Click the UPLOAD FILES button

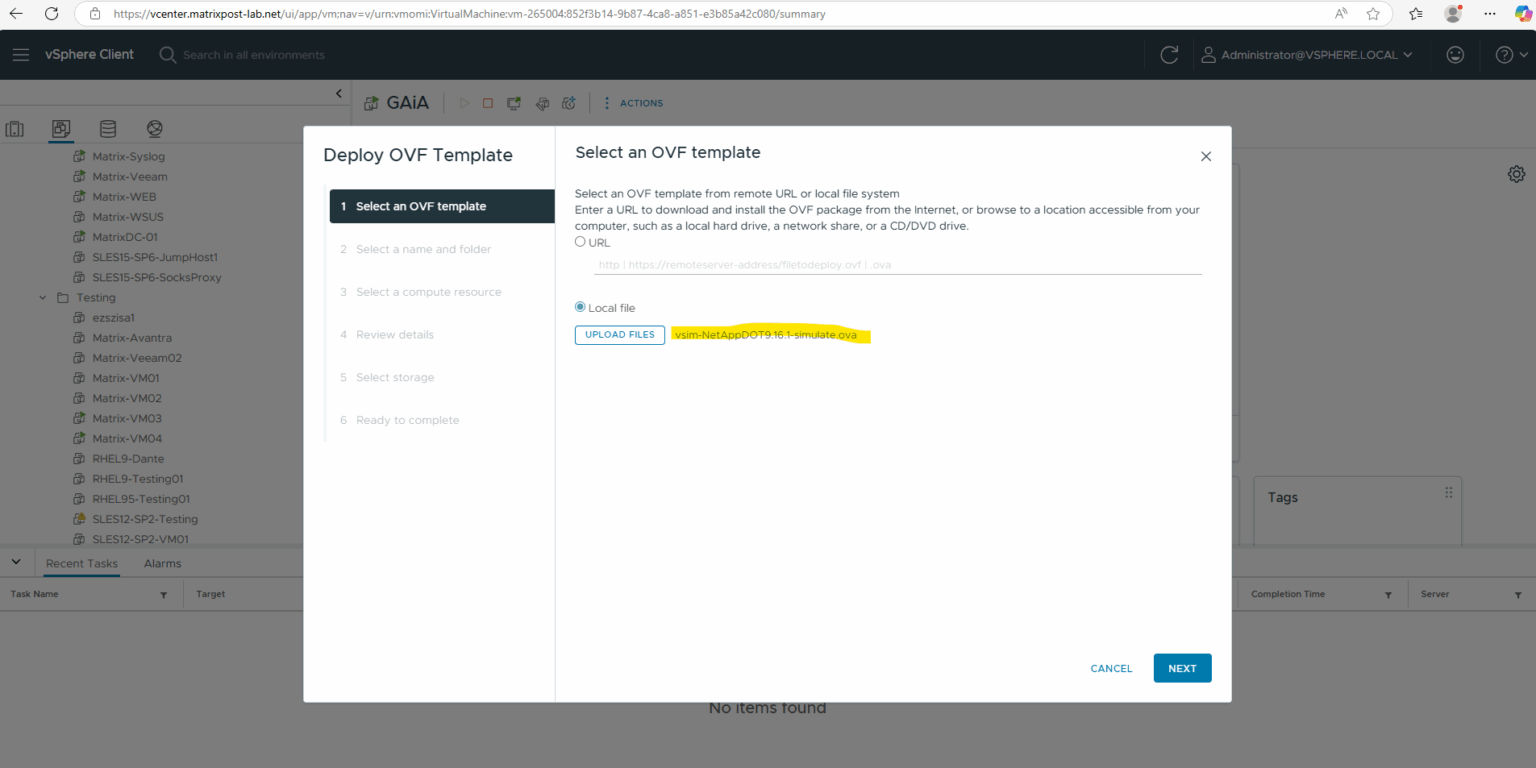pos(619,335)
